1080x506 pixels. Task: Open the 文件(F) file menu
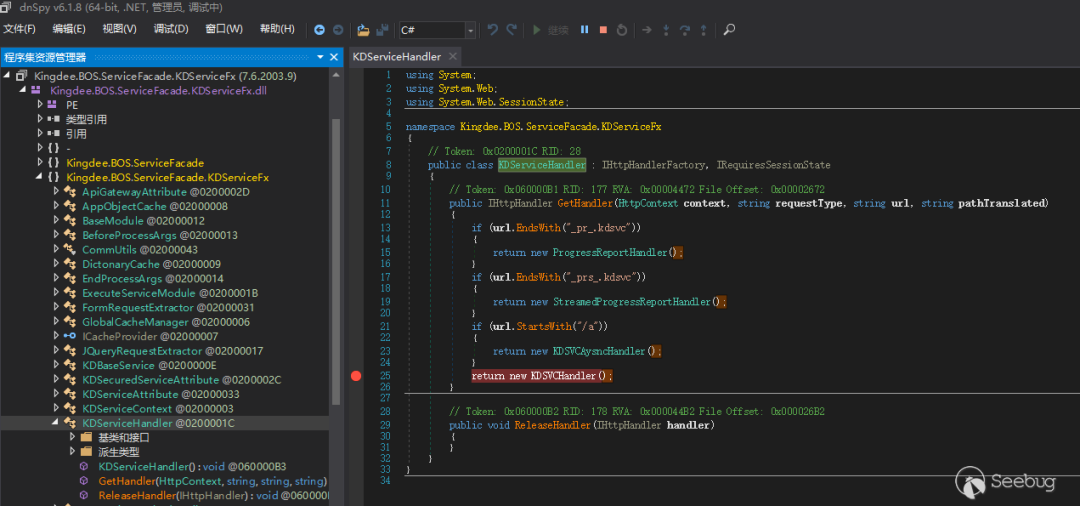point(19,29)
